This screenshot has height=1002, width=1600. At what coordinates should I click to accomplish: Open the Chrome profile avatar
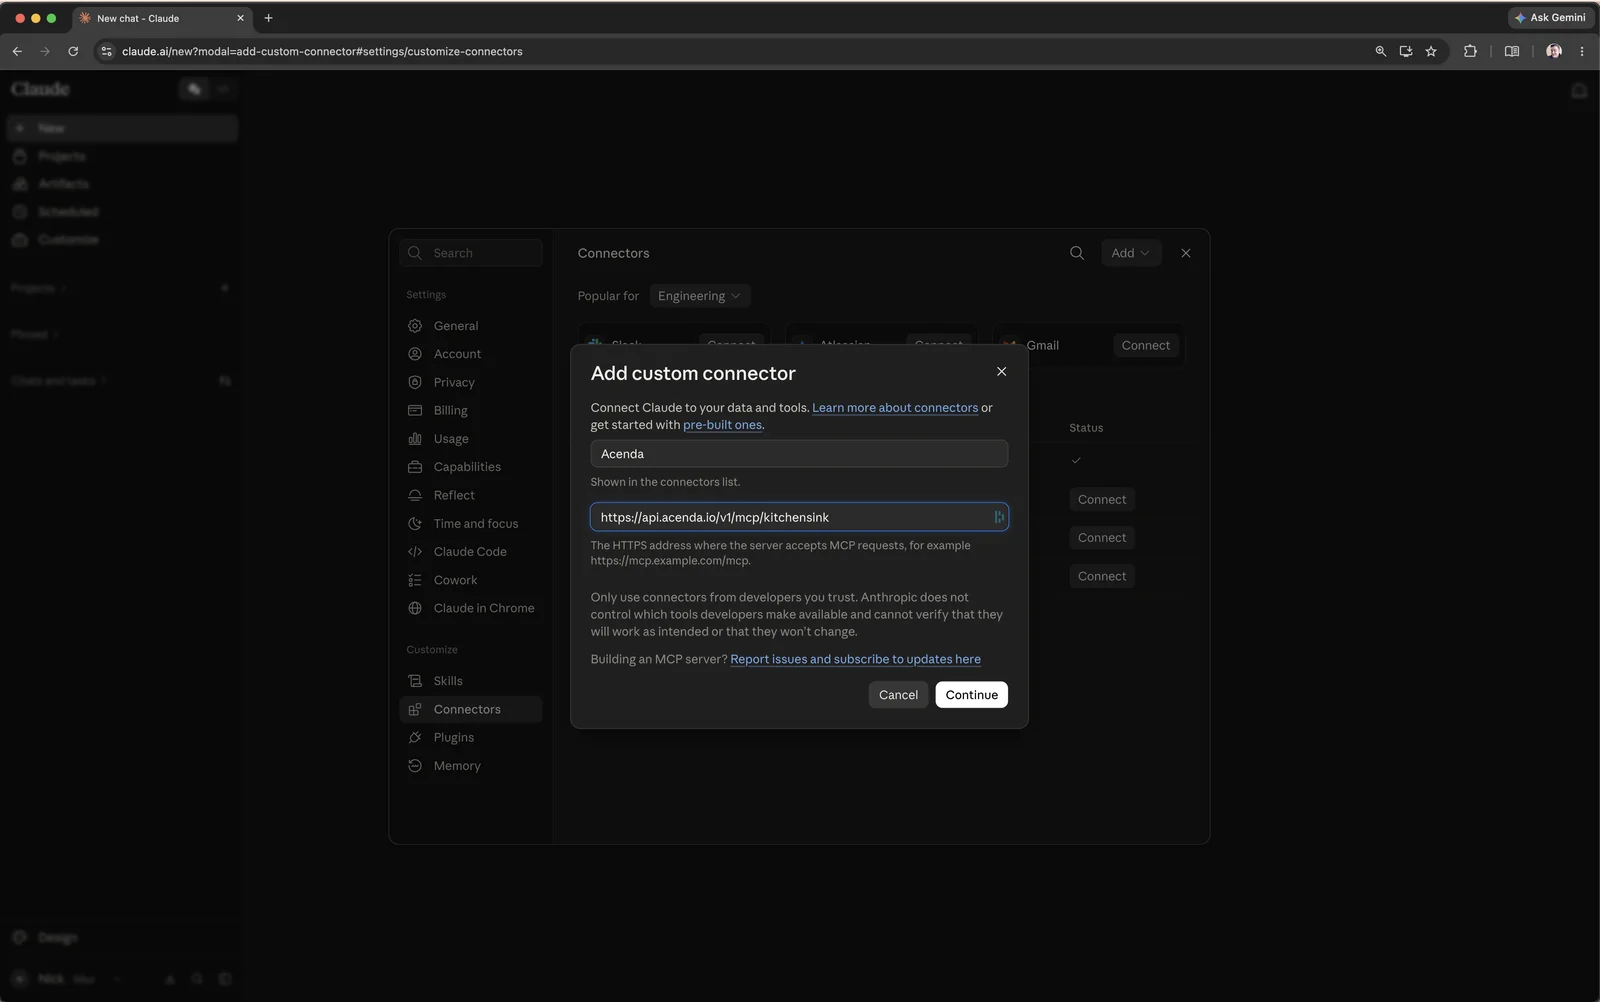[x=1554, y=51]
